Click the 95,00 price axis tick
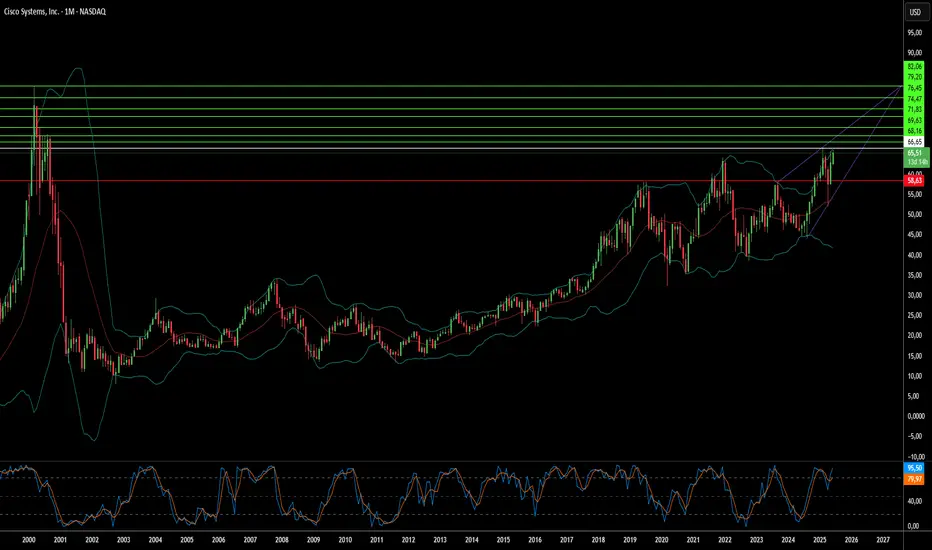 (915, 33)
